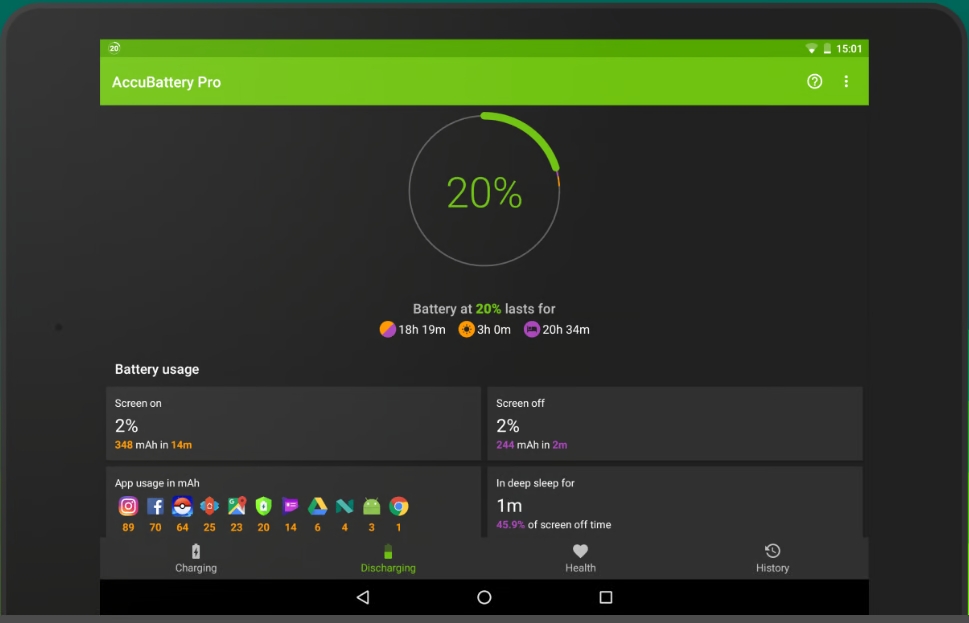Tap the Chrome app usage icon
The width and height of the screenshot is (969, 623).
click(x=398, y=506)
